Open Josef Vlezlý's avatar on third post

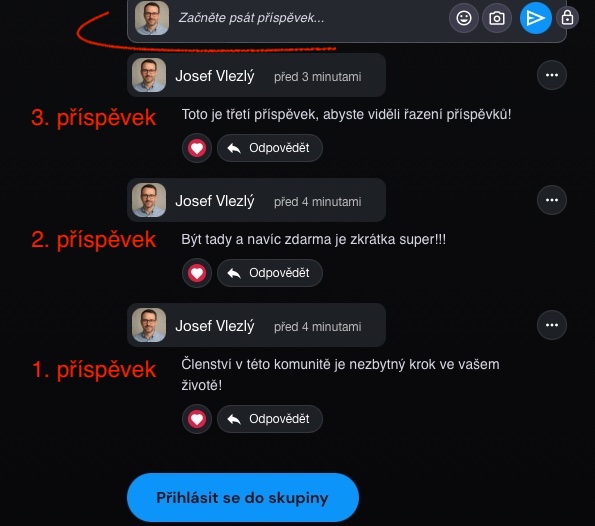pyautogui.click(x=149, y=75)
